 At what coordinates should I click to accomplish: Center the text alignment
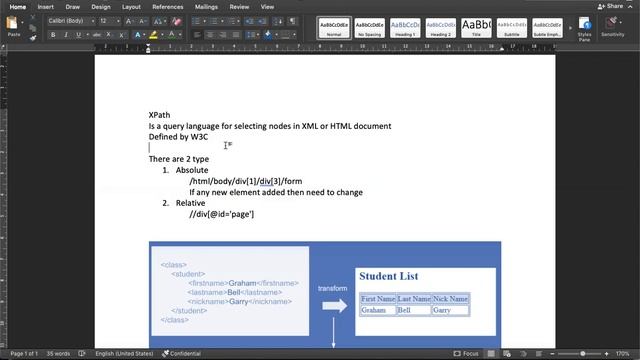210,35
